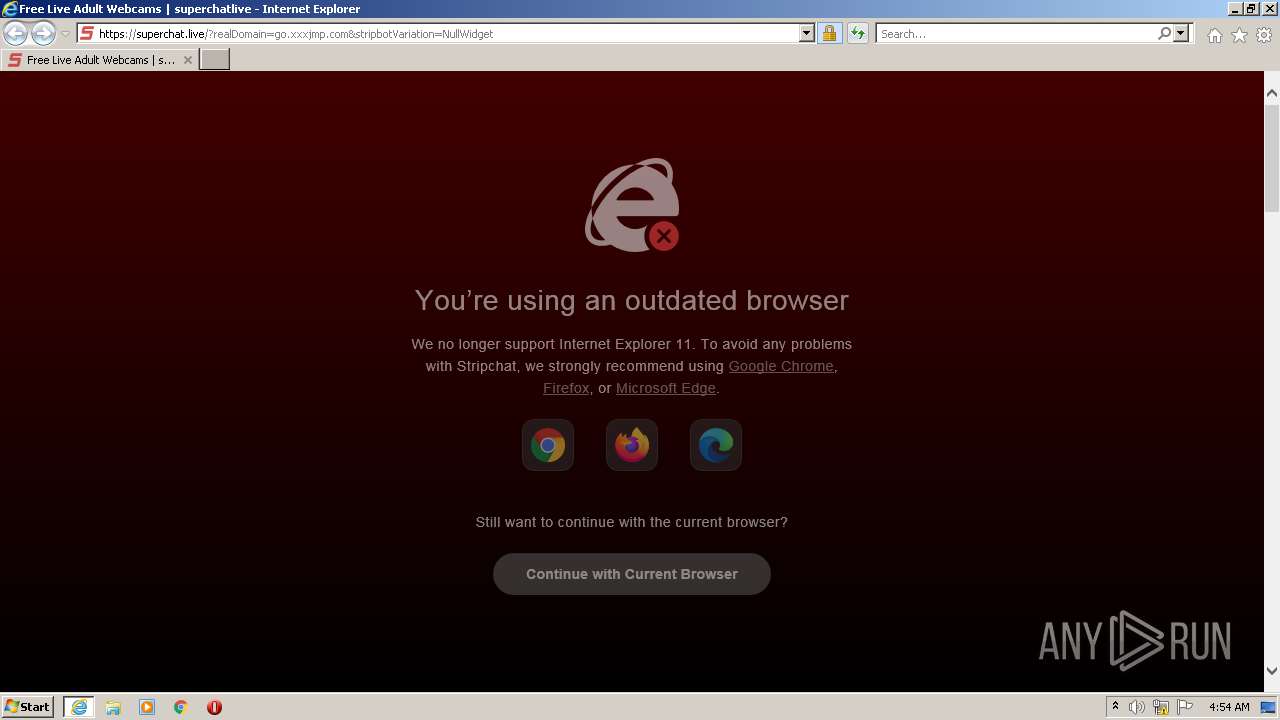This screenshot has height=720, width=1280.
Task: Click the Home icon
Action: [x=1214, y=35]
